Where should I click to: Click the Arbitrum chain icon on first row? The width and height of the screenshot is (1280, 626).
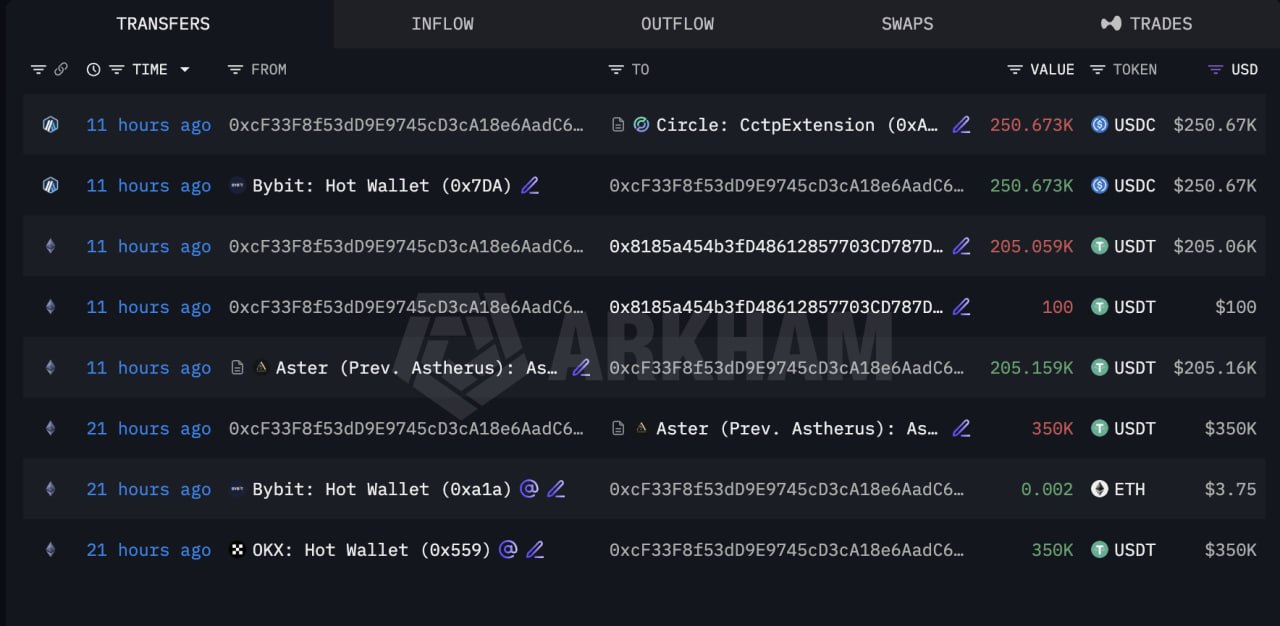[x=50, y=125]
